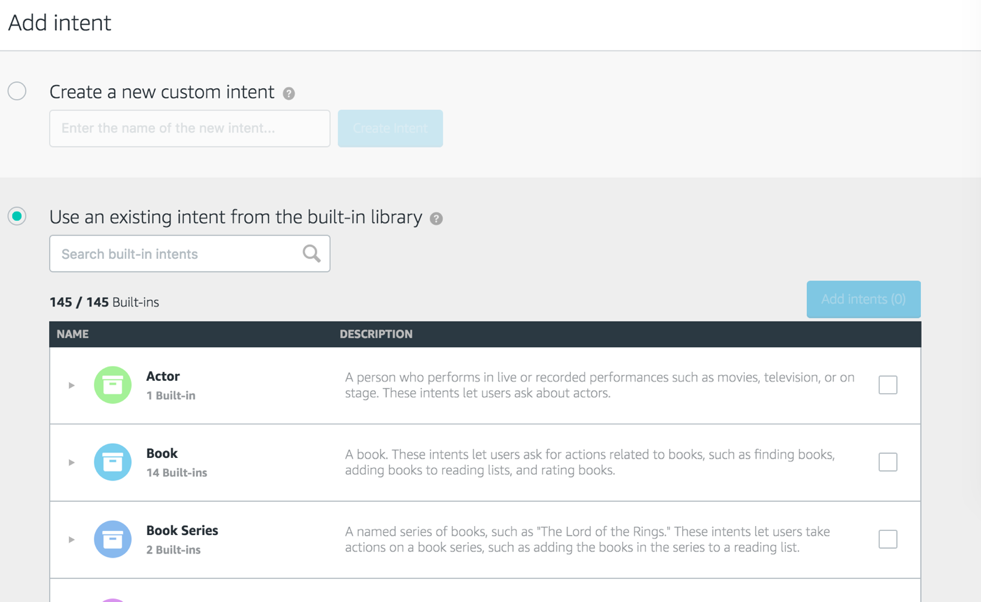Click help icon beside custom intent

[x=289, y=93]
